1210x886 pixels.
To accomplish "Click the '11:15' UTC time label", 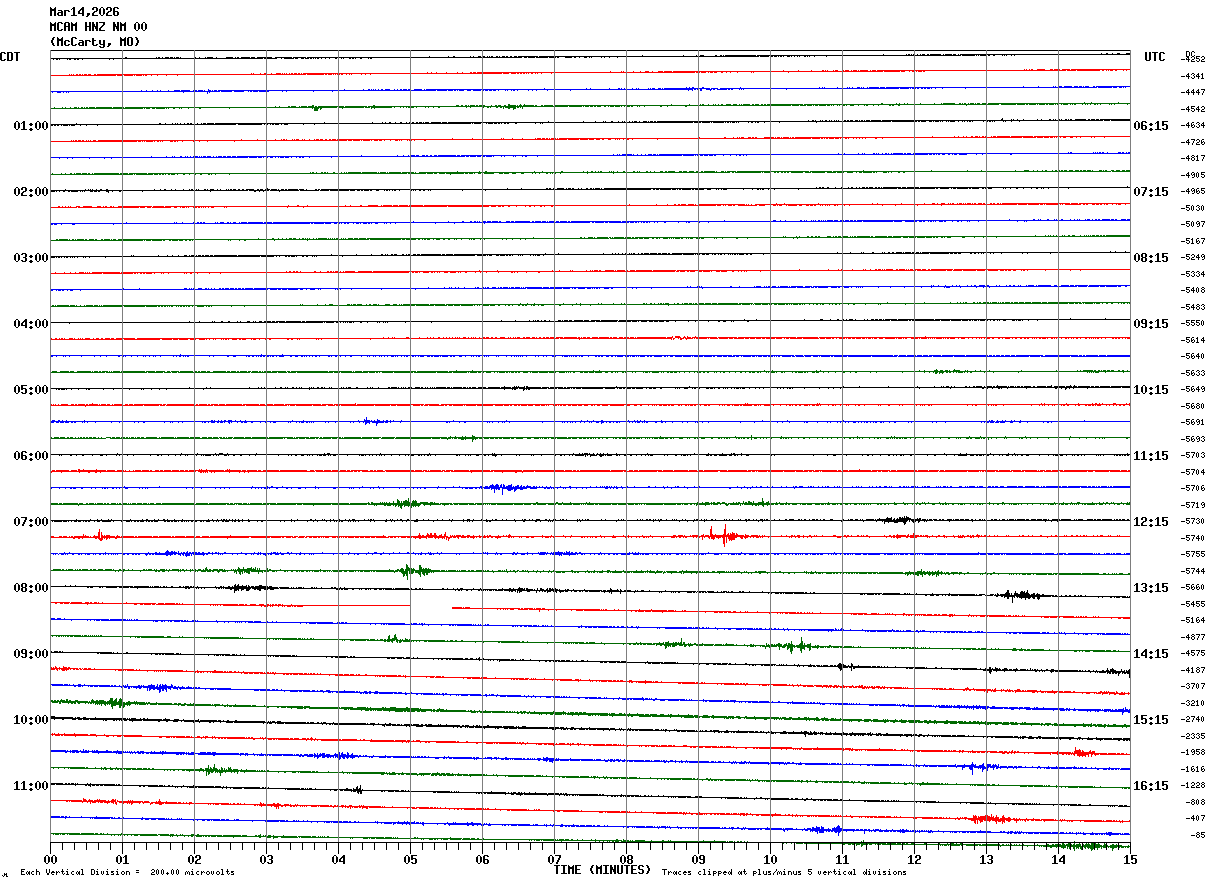I will pos(1151,456).
